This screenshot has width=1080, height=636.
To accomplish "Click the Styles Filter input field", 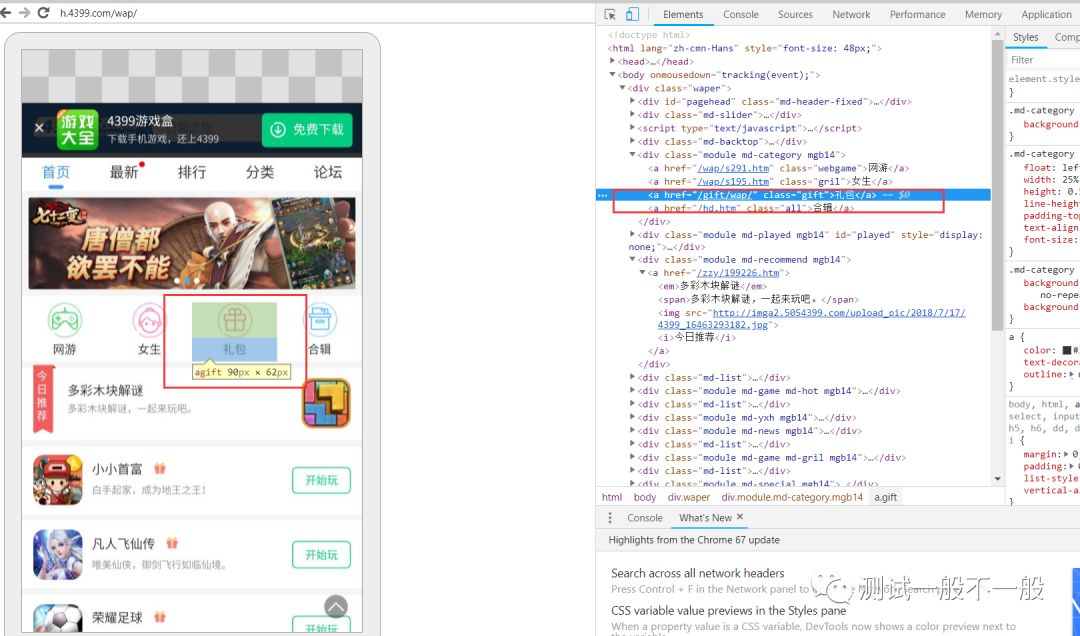I will (1043, 60).
